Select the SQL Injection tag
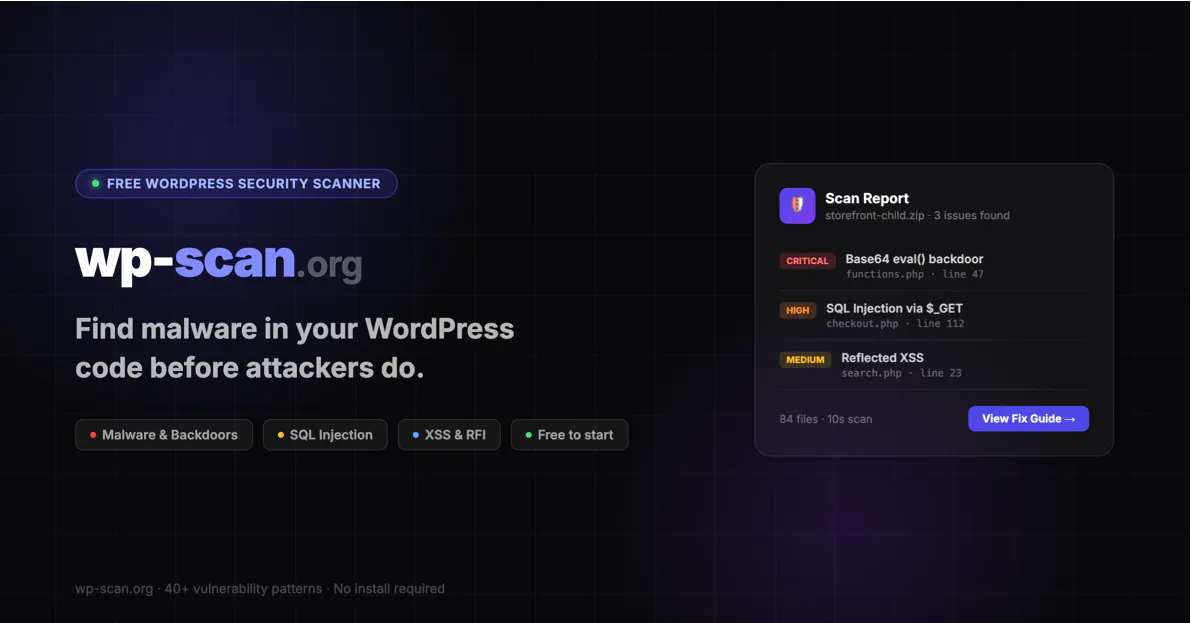 tap(325, 435)
